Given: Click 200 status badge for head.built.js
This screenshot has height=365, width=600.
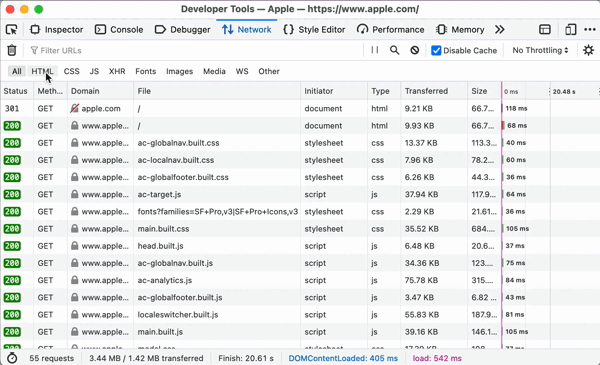Looking at the screenshot, I should click(12, 246).
